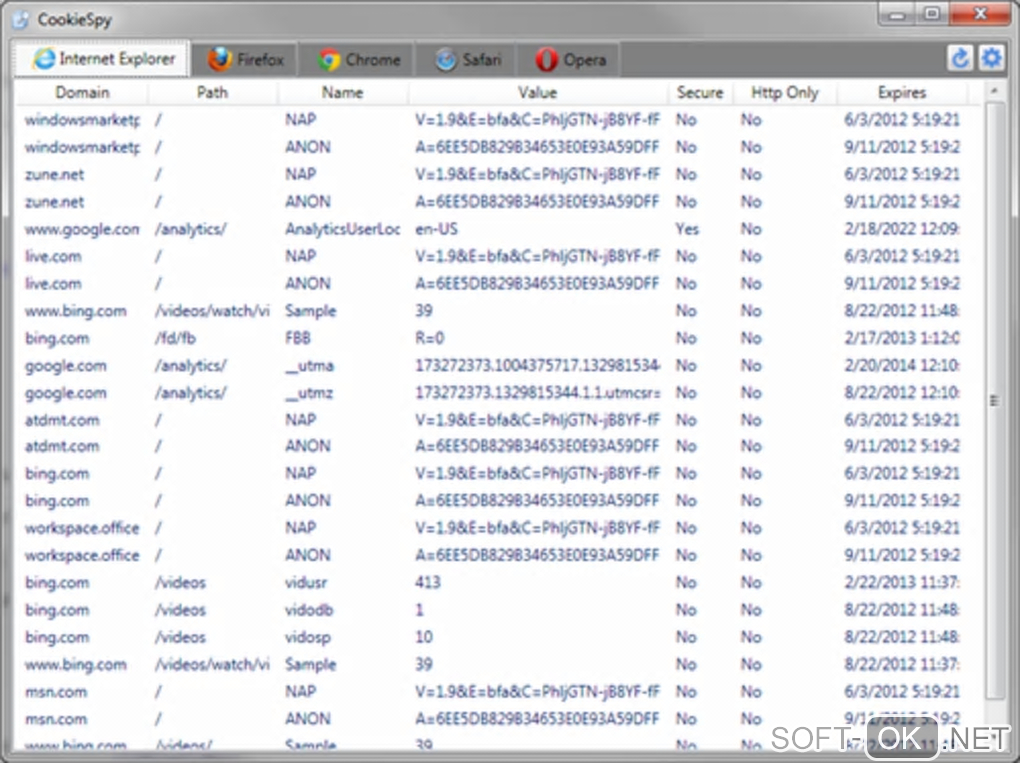Viewport: 1020px width, 763px height.
Task: Click the vidosp cookie name
Action: (308, 637)
